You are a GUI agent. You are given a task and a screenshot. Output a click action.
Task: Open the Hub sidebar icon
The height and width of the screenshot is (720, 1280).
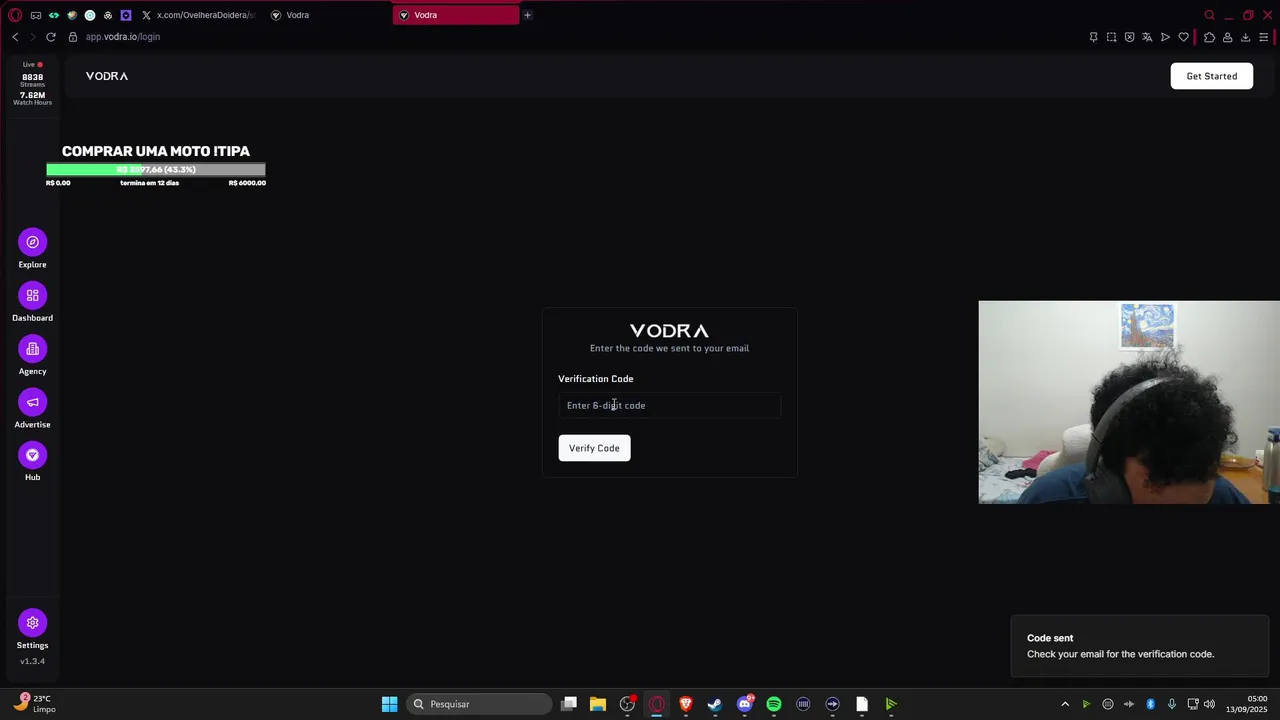(32, 455)
